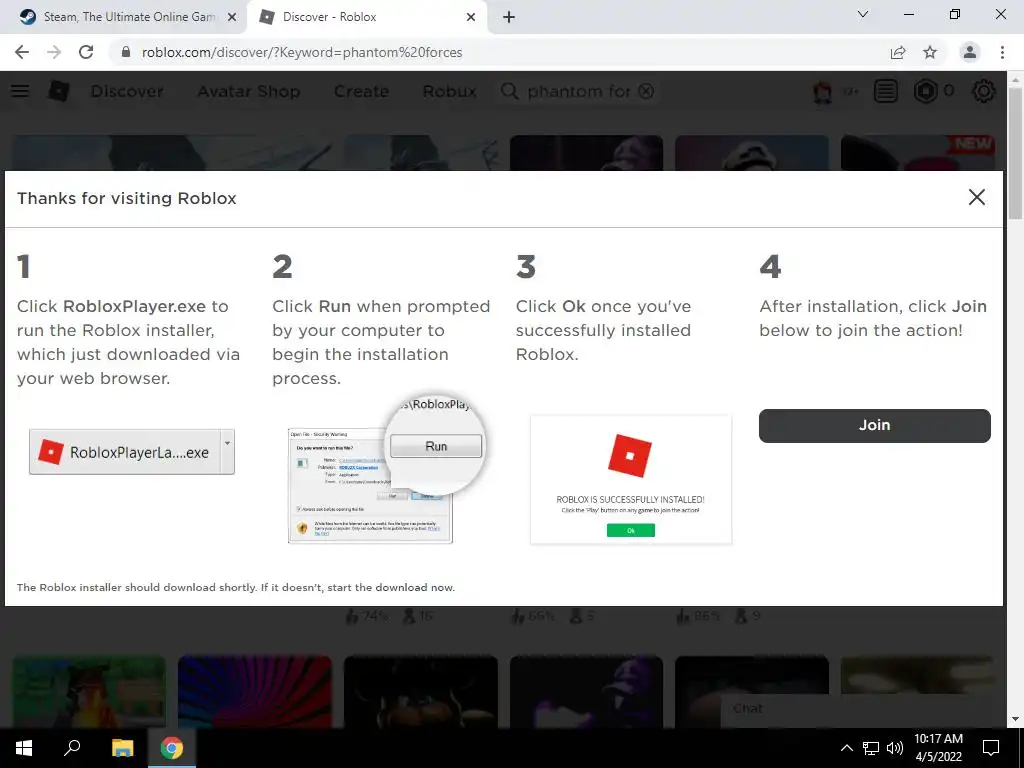Select the Discover - Roblox tab
The width and height of the screenshot is (1024, 768).
click(x=366, y=17)
